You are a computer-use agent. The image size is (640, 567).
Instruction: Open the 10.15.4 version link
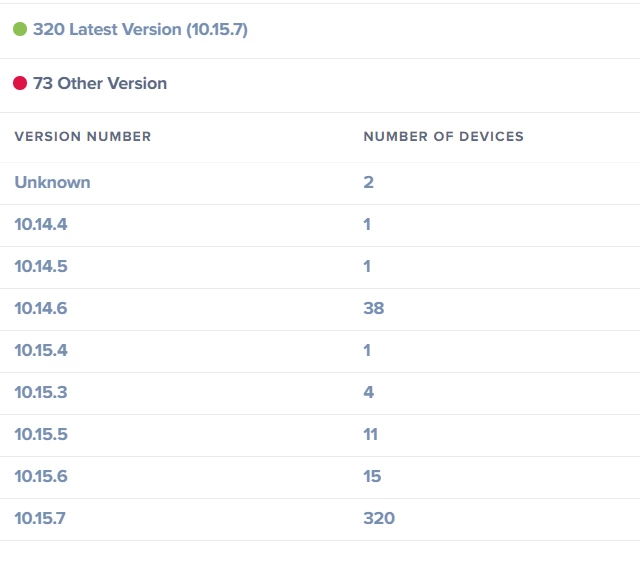[41, 351]
